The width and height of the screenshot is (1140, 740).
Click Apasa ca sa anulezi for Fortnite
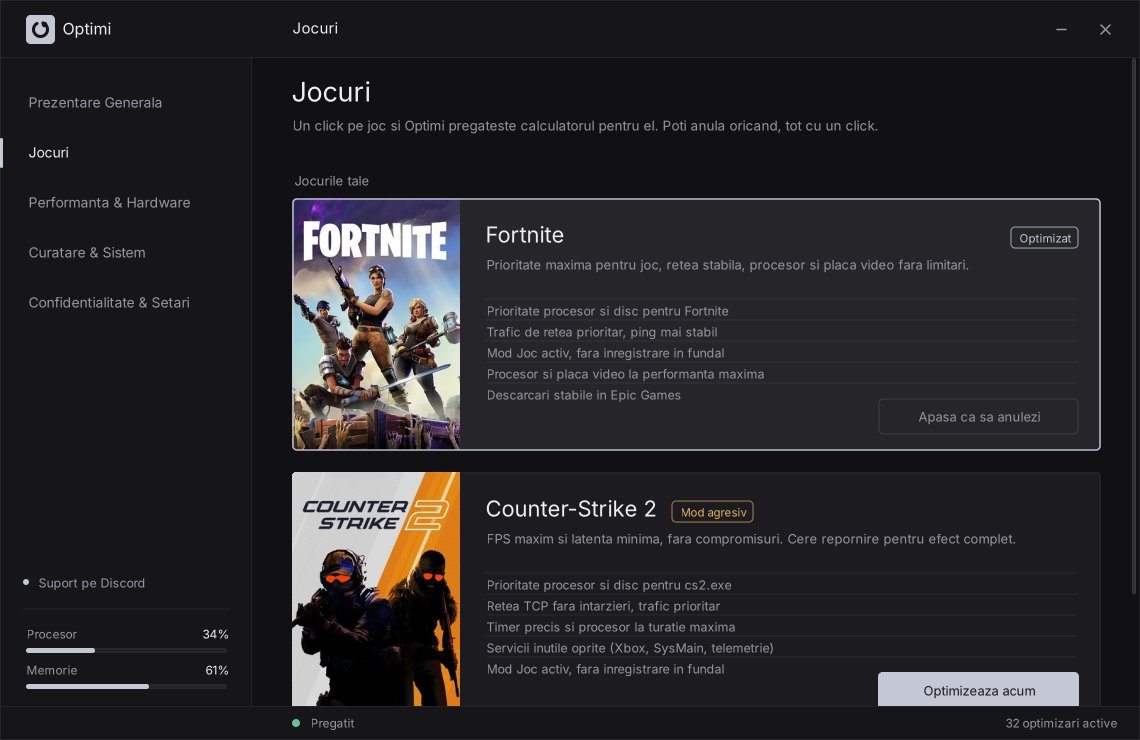[x=978, y=417]
